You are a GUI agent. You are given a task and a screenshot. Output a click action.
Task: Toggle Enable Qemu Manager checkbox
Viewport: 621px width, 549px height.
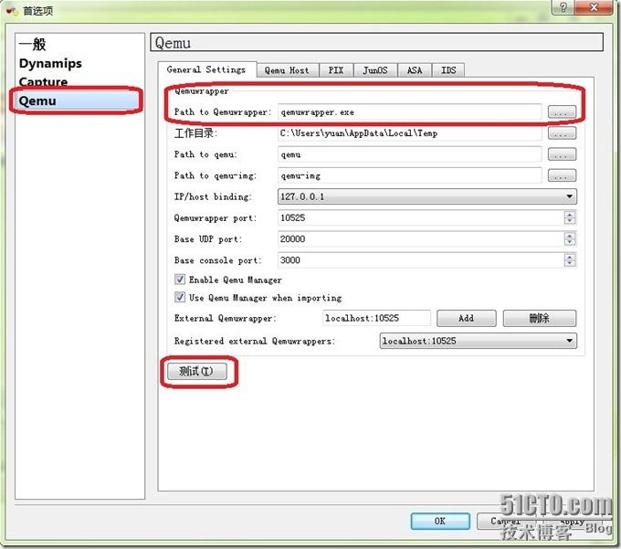pos(180,280)
